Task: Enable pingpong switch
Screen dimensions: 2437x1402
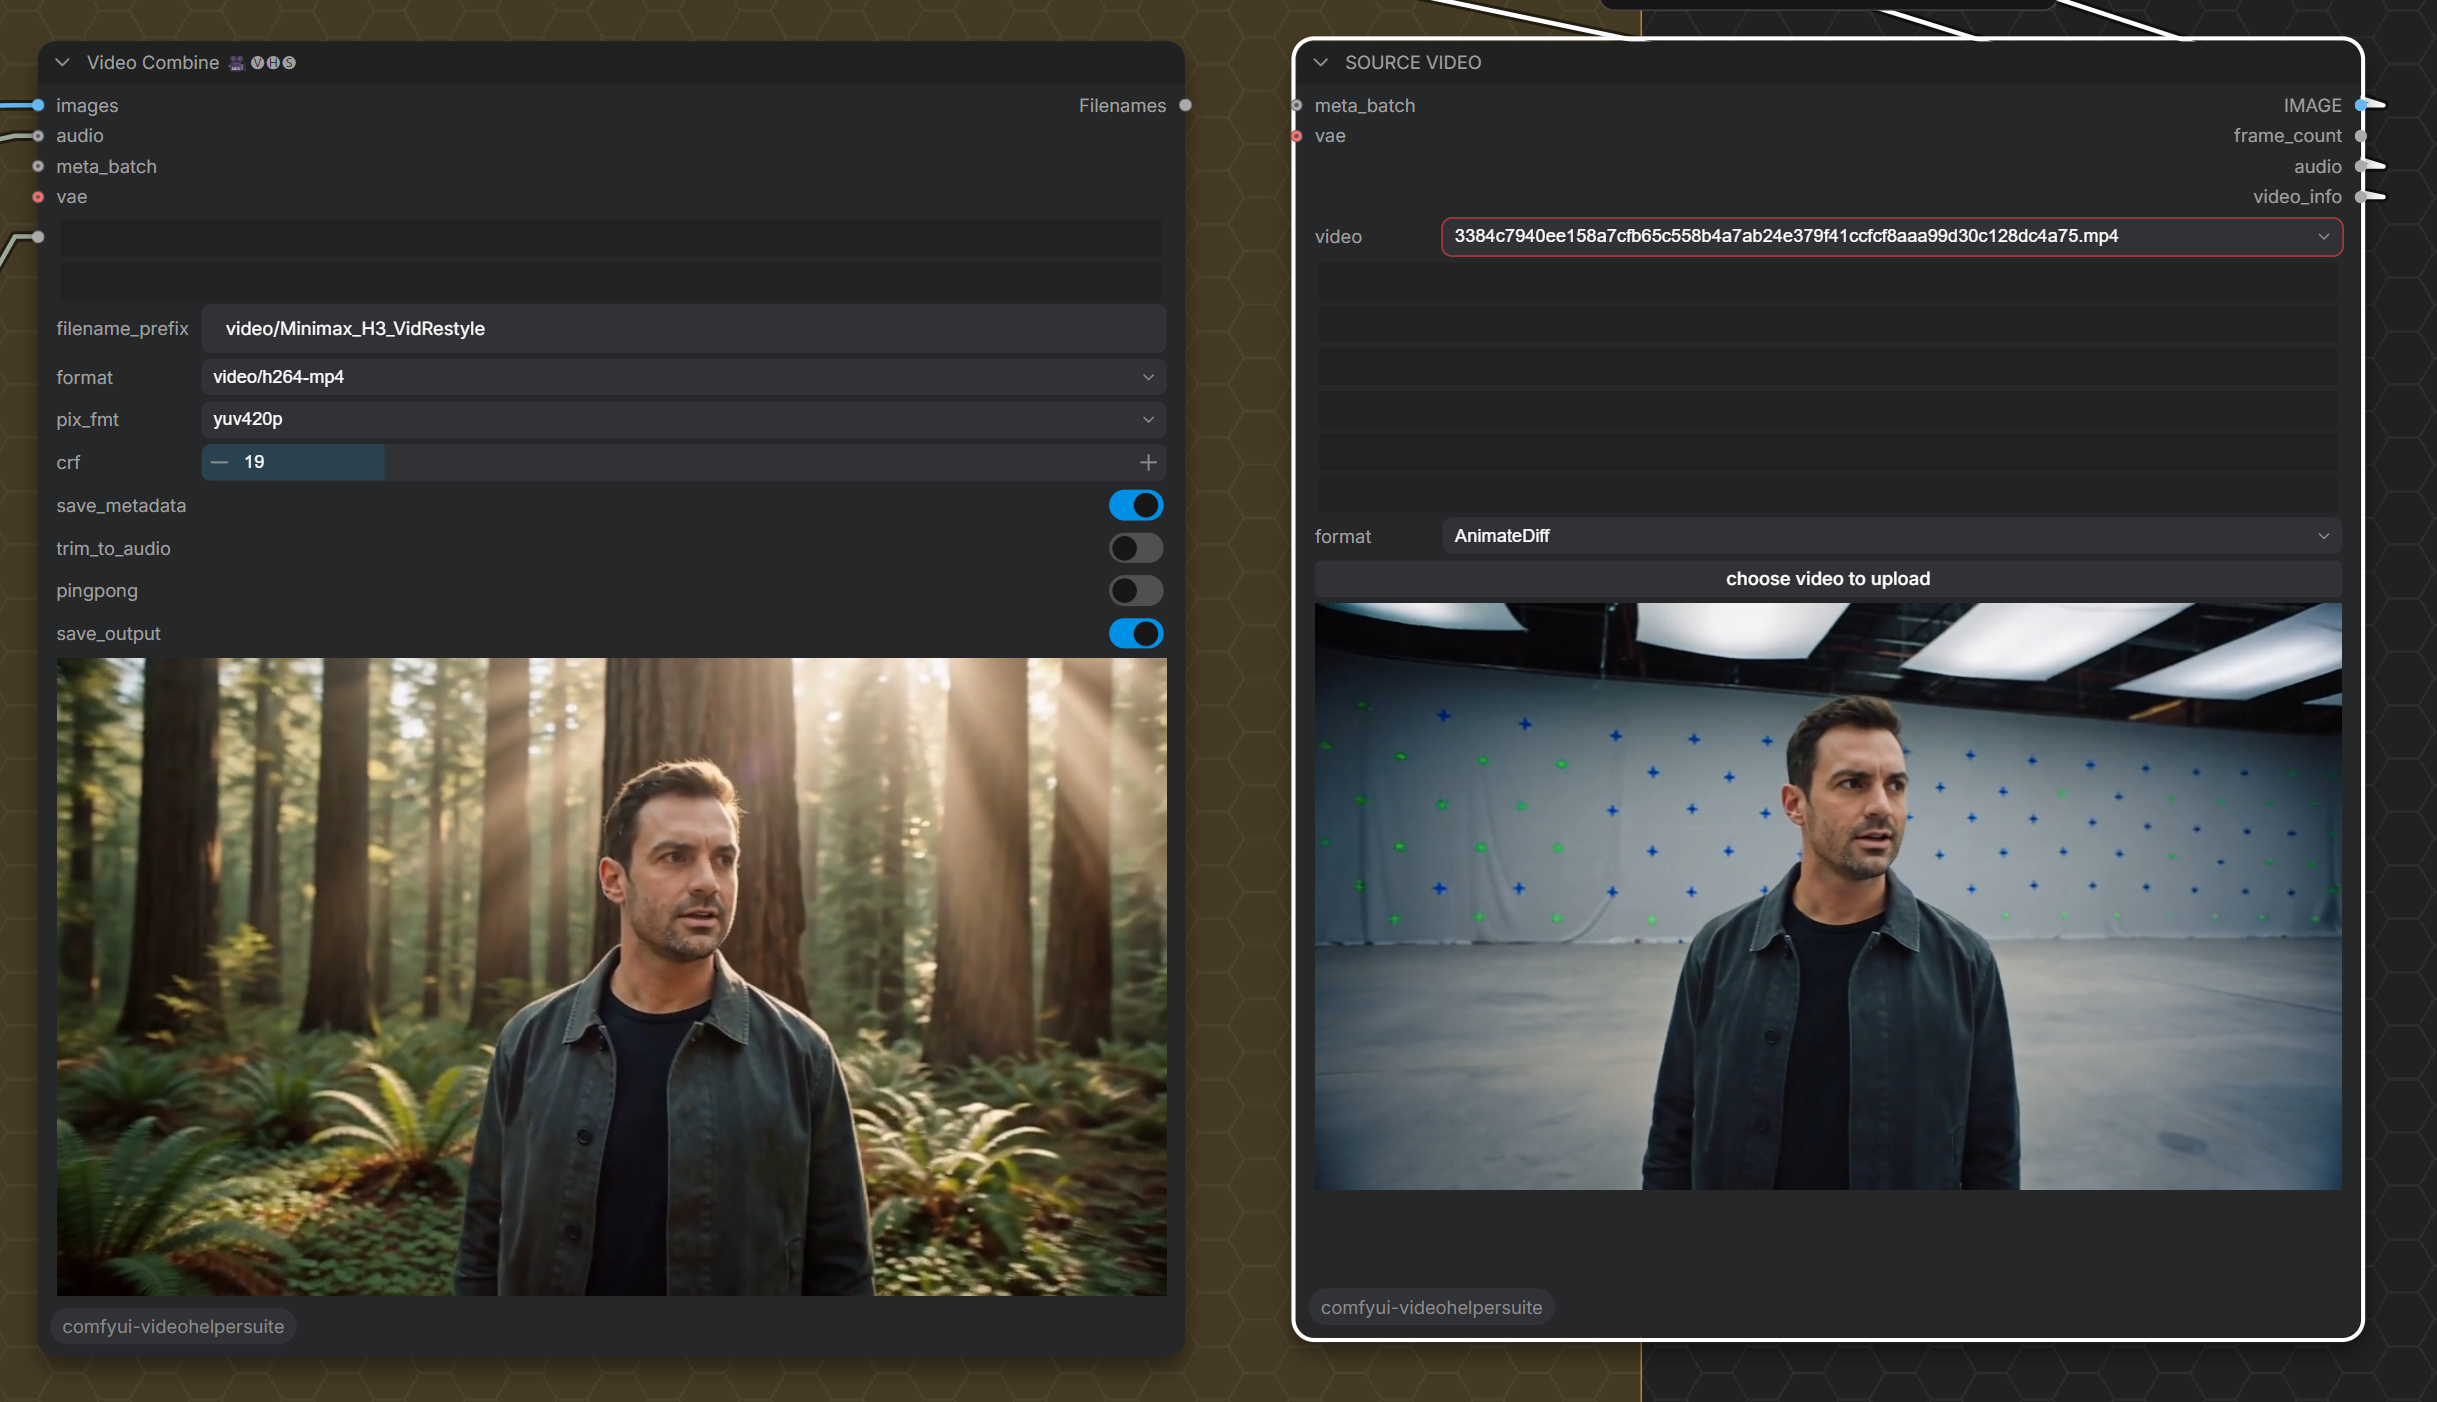Action: click(x=1136, y=591)
